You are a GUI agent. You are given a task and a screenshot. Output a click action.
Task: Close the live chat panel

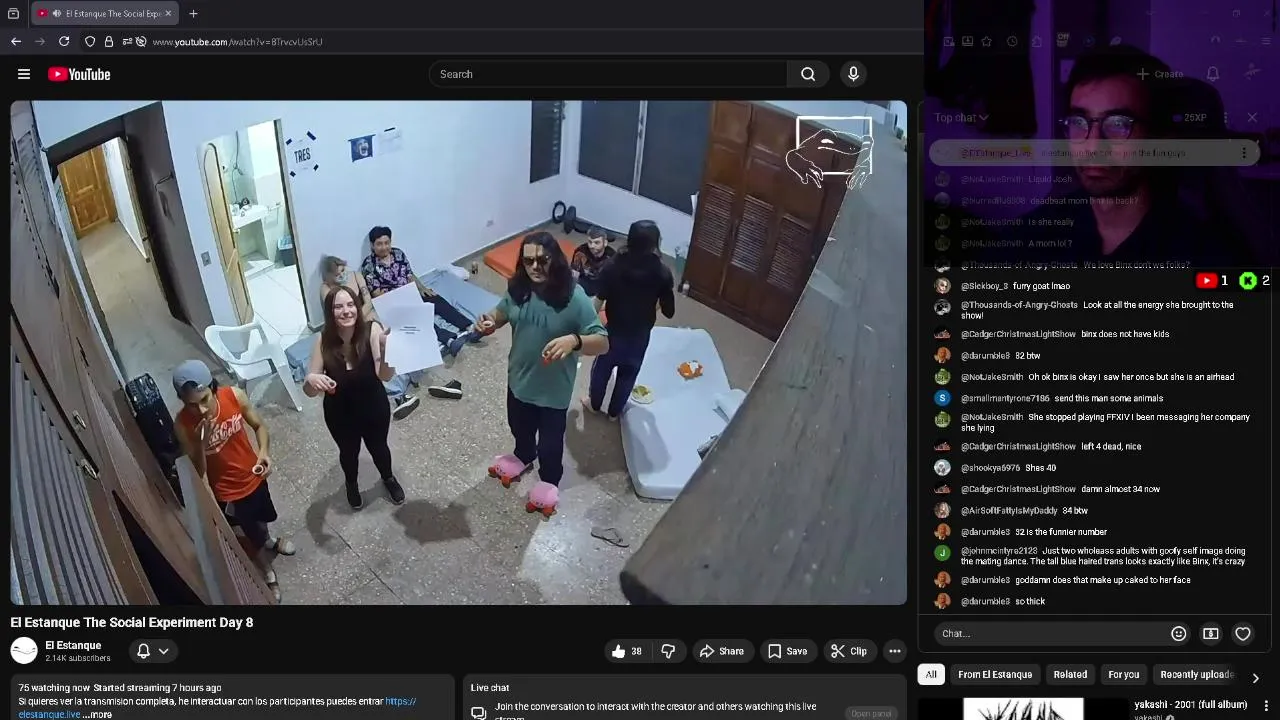coord(1252,117)
